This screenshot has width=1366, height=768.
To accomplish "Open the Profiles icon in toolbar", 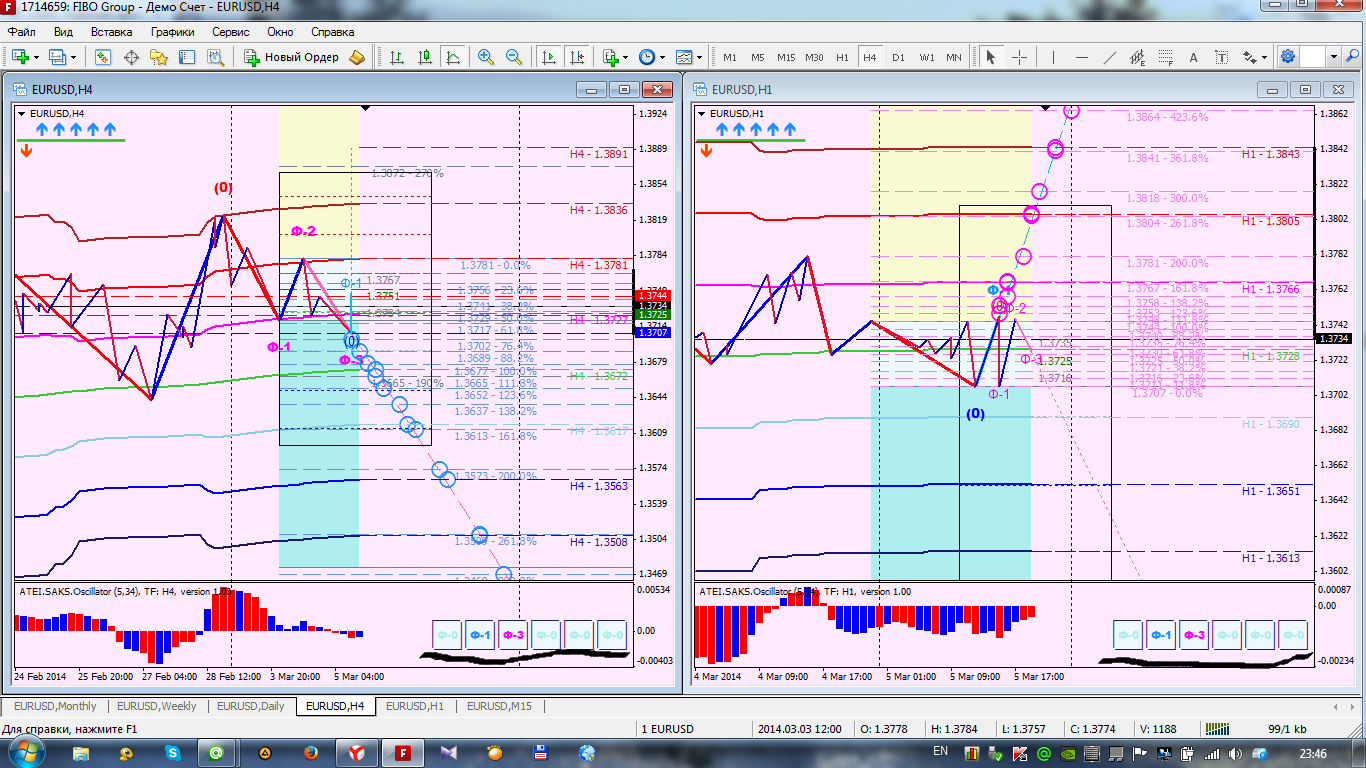I will [x=57, y=57].
